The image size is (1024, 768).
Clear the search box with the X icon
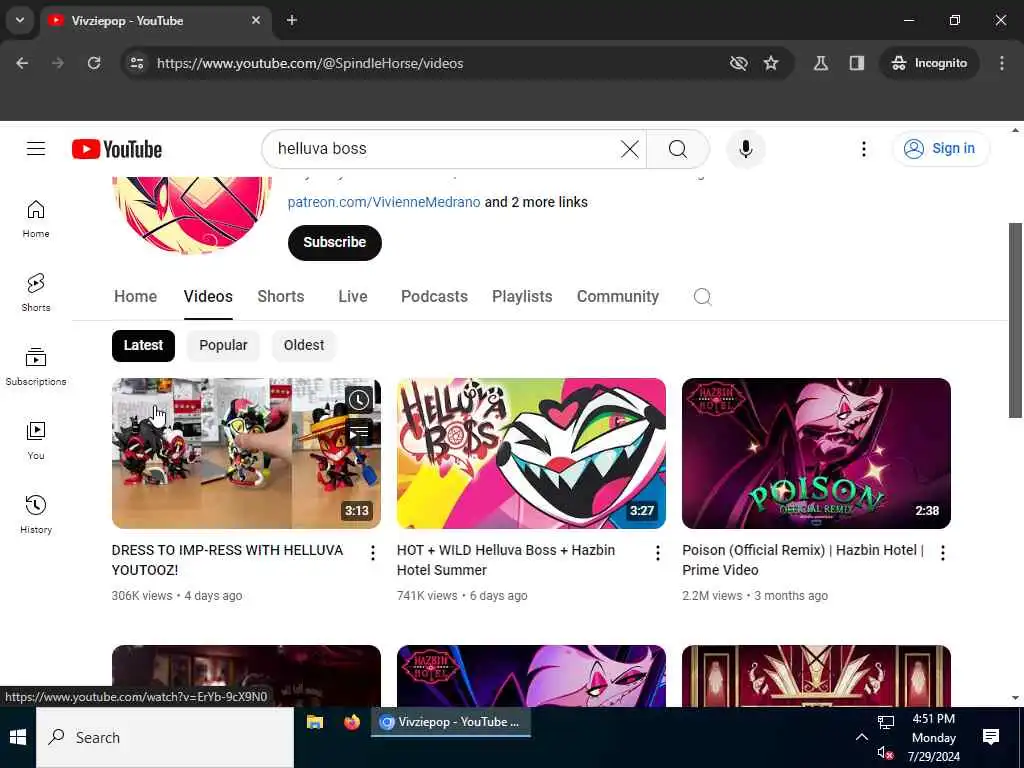click(x=630, y=149)
